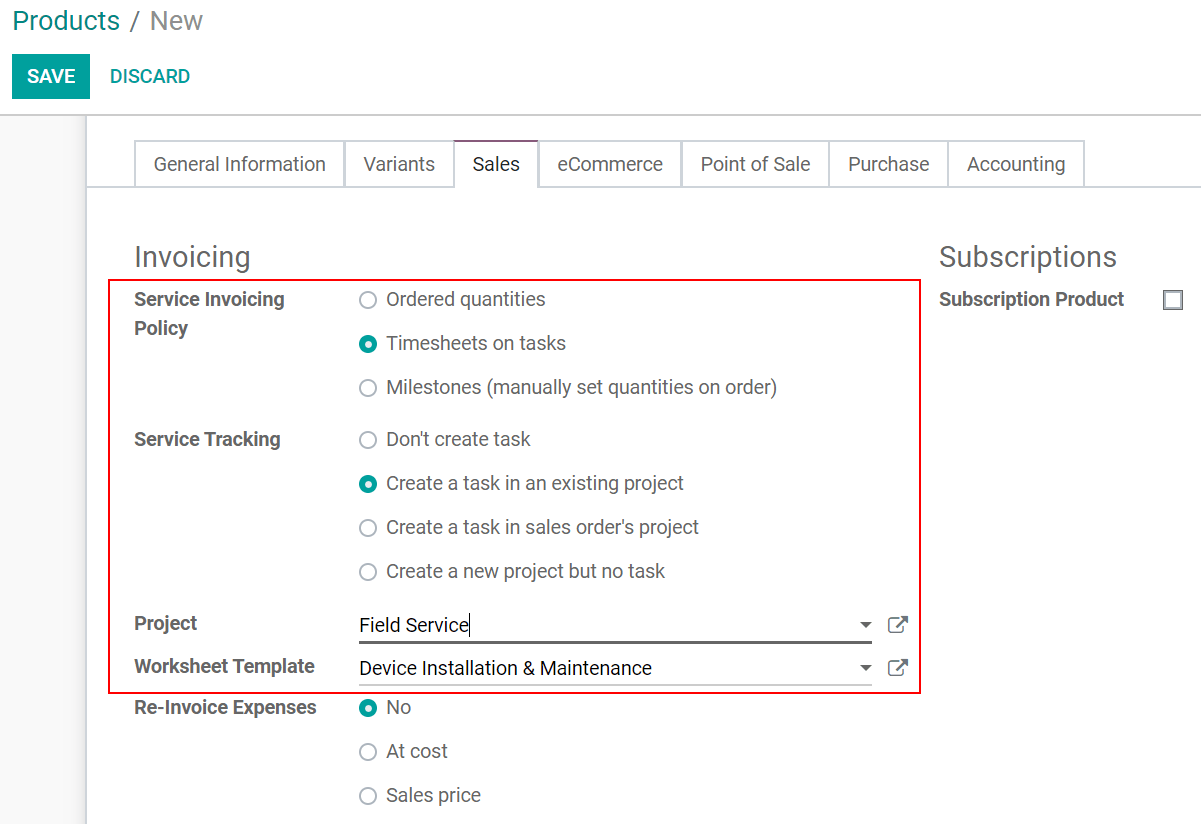Image resolution: width=1201 pixels, height=824 pixels.
Task: Select Create a new project but no task
Action: point(368,572)
